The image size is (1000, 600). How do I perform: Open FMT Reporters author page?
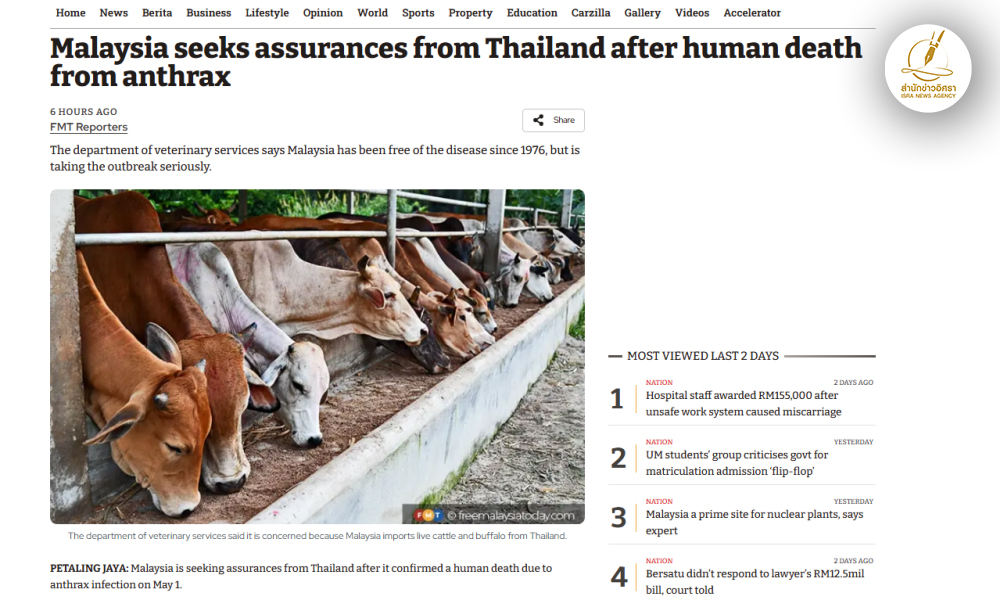(89, 127)
